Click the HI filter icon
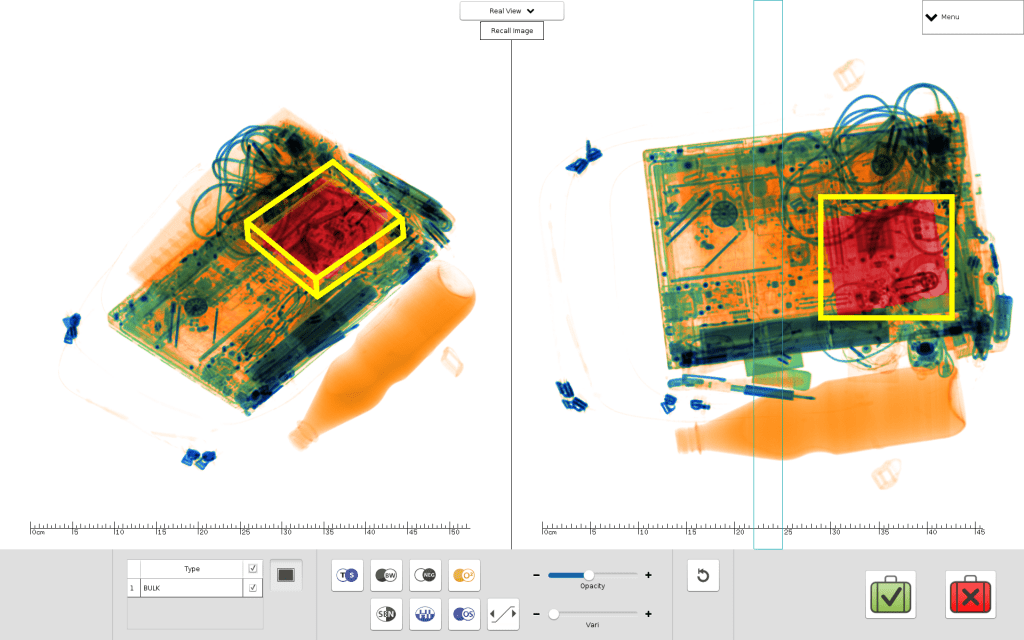 425,614
